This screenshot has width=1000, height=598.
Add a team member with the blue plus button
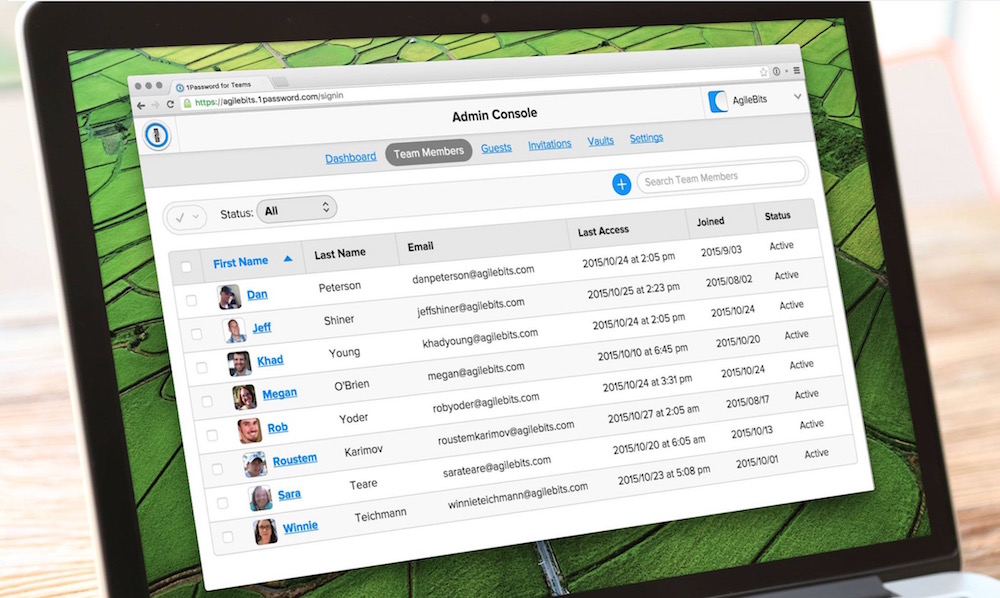621,184
